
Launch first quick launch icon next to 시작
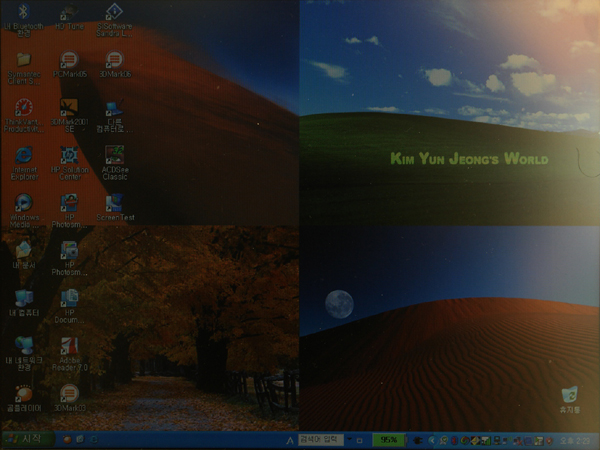[67, 440]
